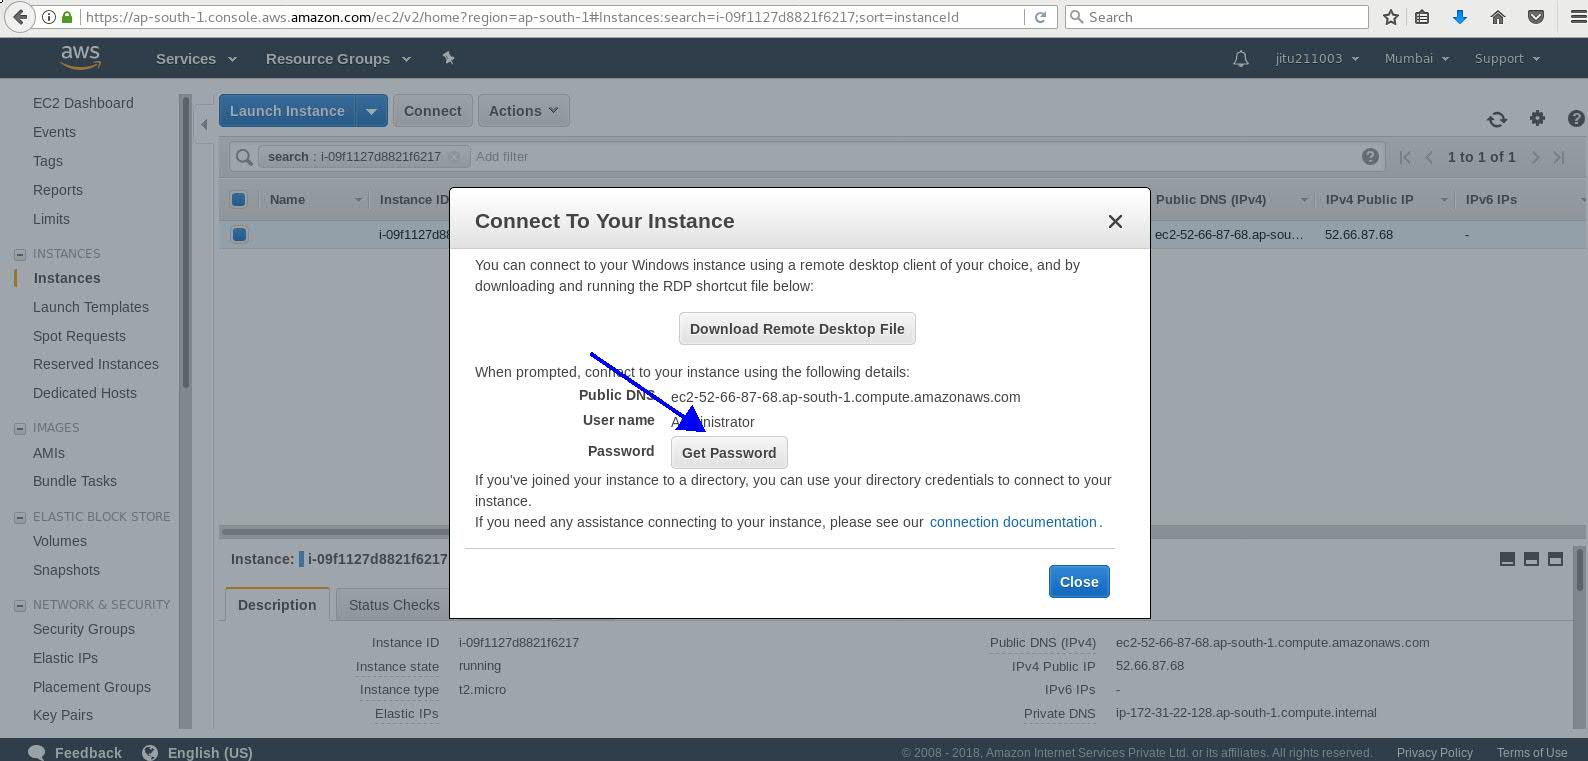Open the Services menu
This screenshot has width=1588, height=761.
pos(196,58)
